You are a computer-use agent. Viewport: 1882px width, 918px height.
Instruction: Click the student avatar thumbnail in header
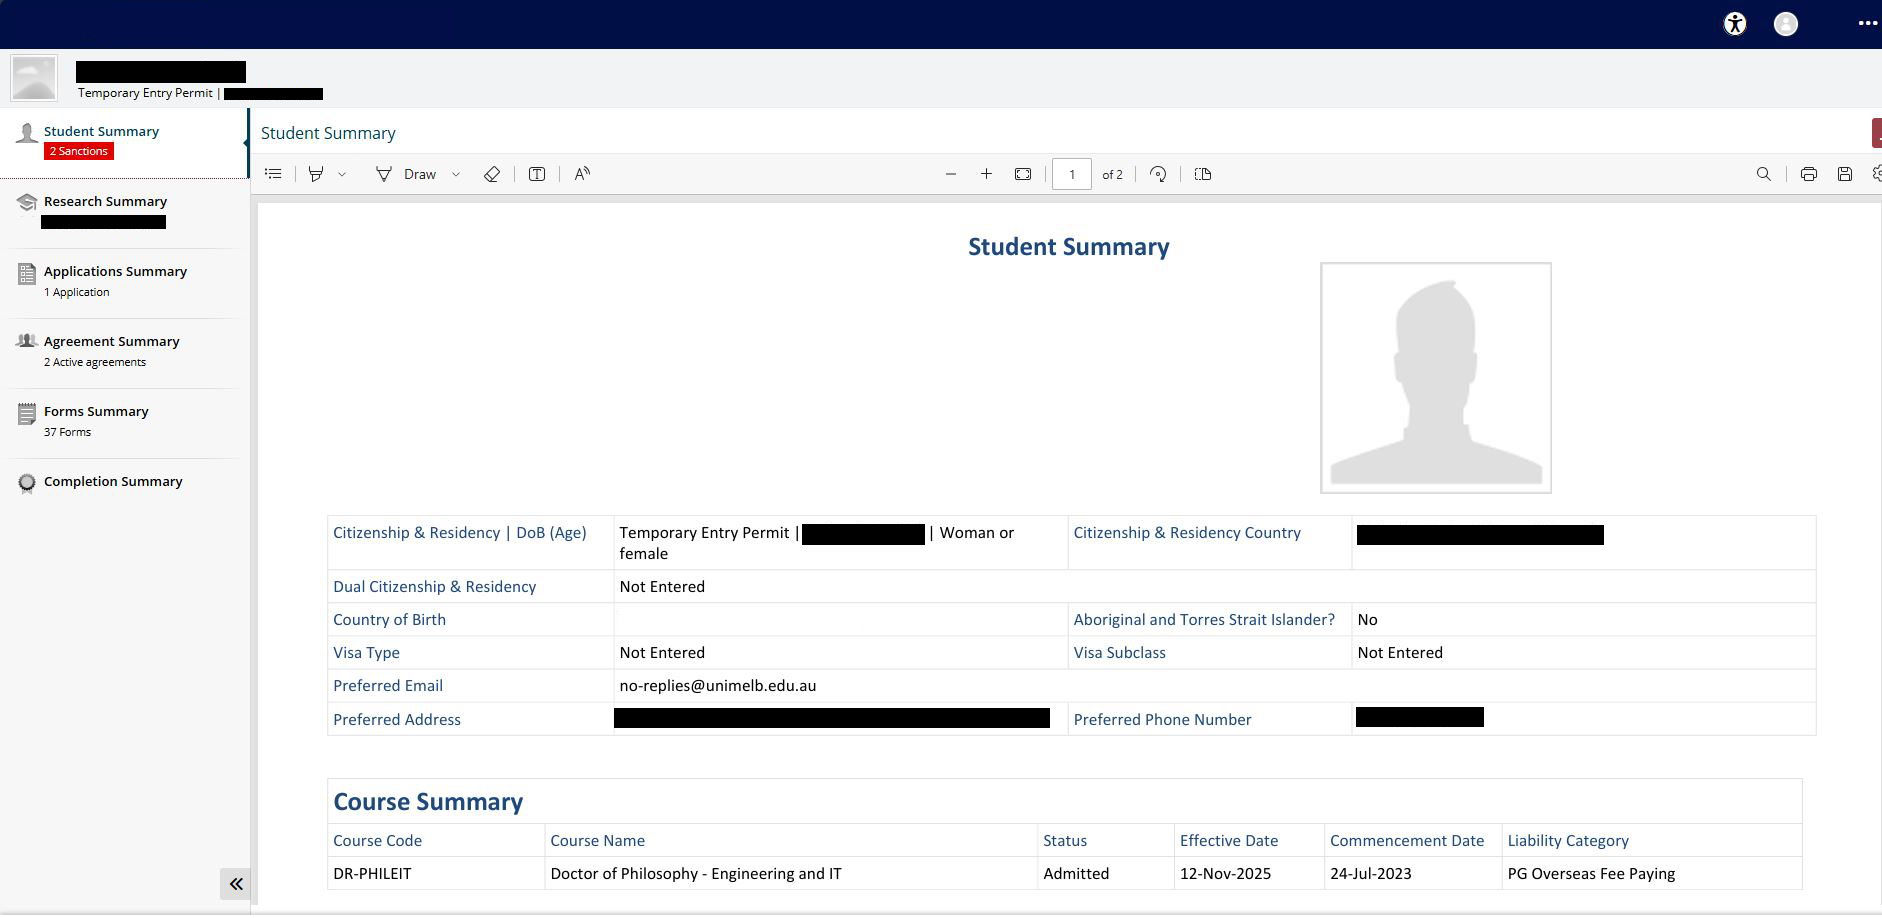tap(34, 78)
